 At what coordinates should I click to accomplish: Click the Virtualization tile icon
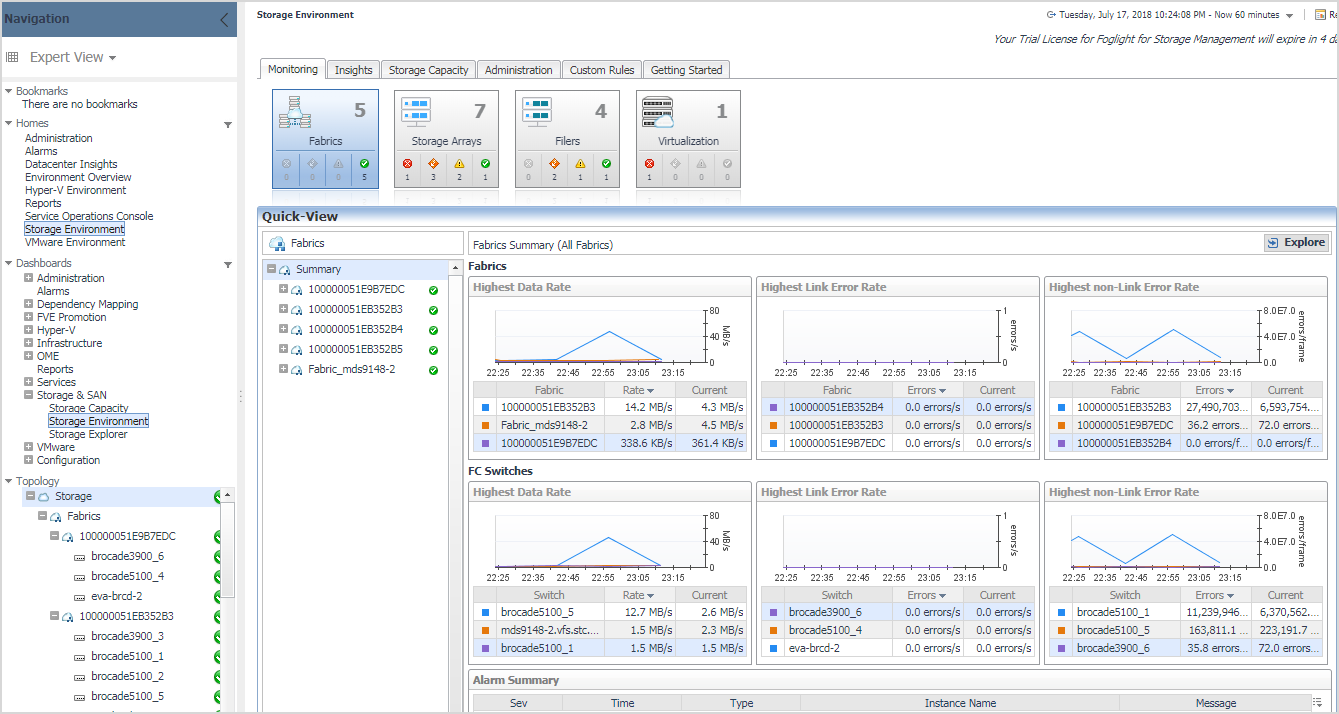(658, 111)
